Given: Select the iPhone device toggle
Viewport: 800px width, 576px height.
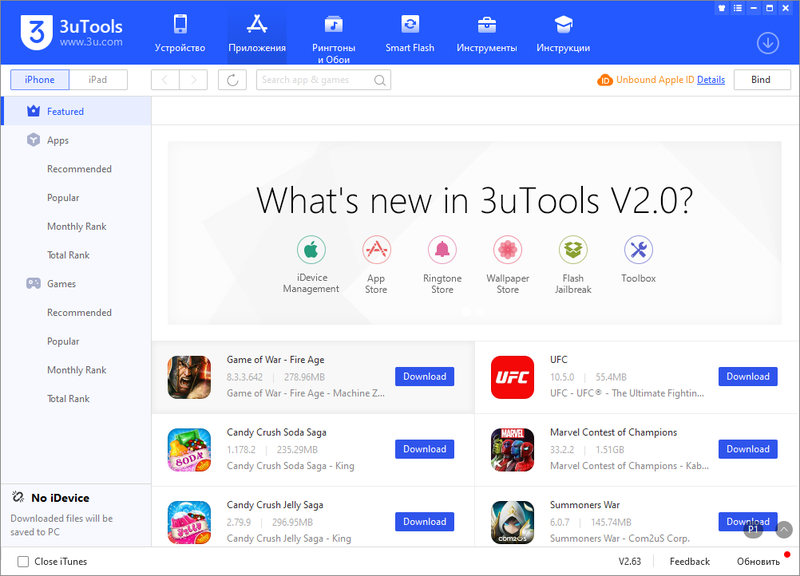Looking at the screenshot, I should (x=40, y=80).
